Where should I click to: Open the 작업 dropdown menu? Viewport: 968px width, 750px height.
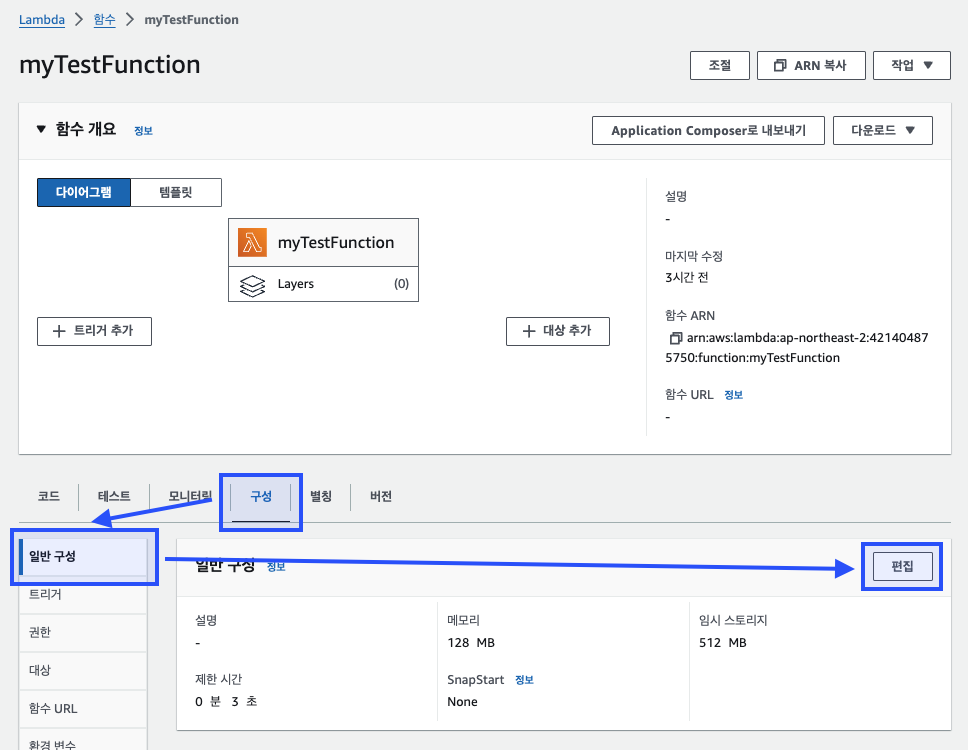(x=912, y=65)
